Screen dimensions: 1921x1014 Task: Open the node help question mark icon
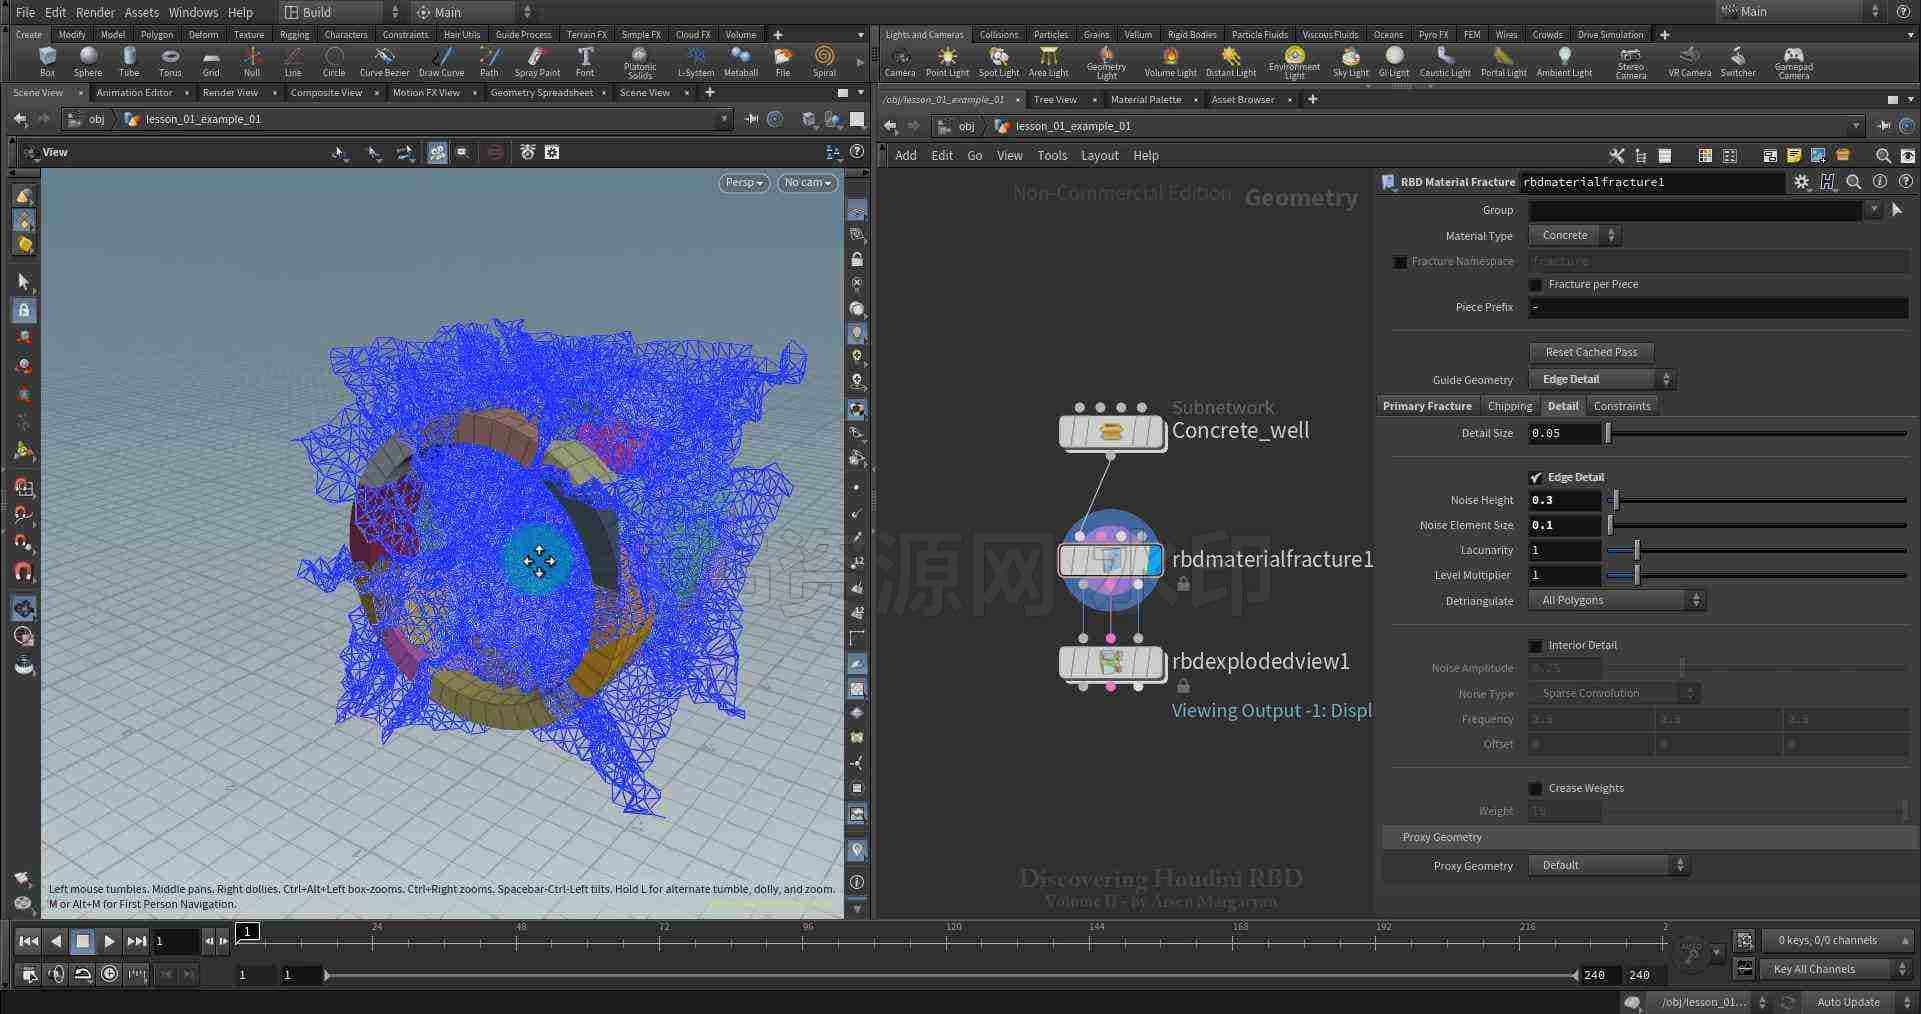pyautogui.click(x=1906, y=182)
